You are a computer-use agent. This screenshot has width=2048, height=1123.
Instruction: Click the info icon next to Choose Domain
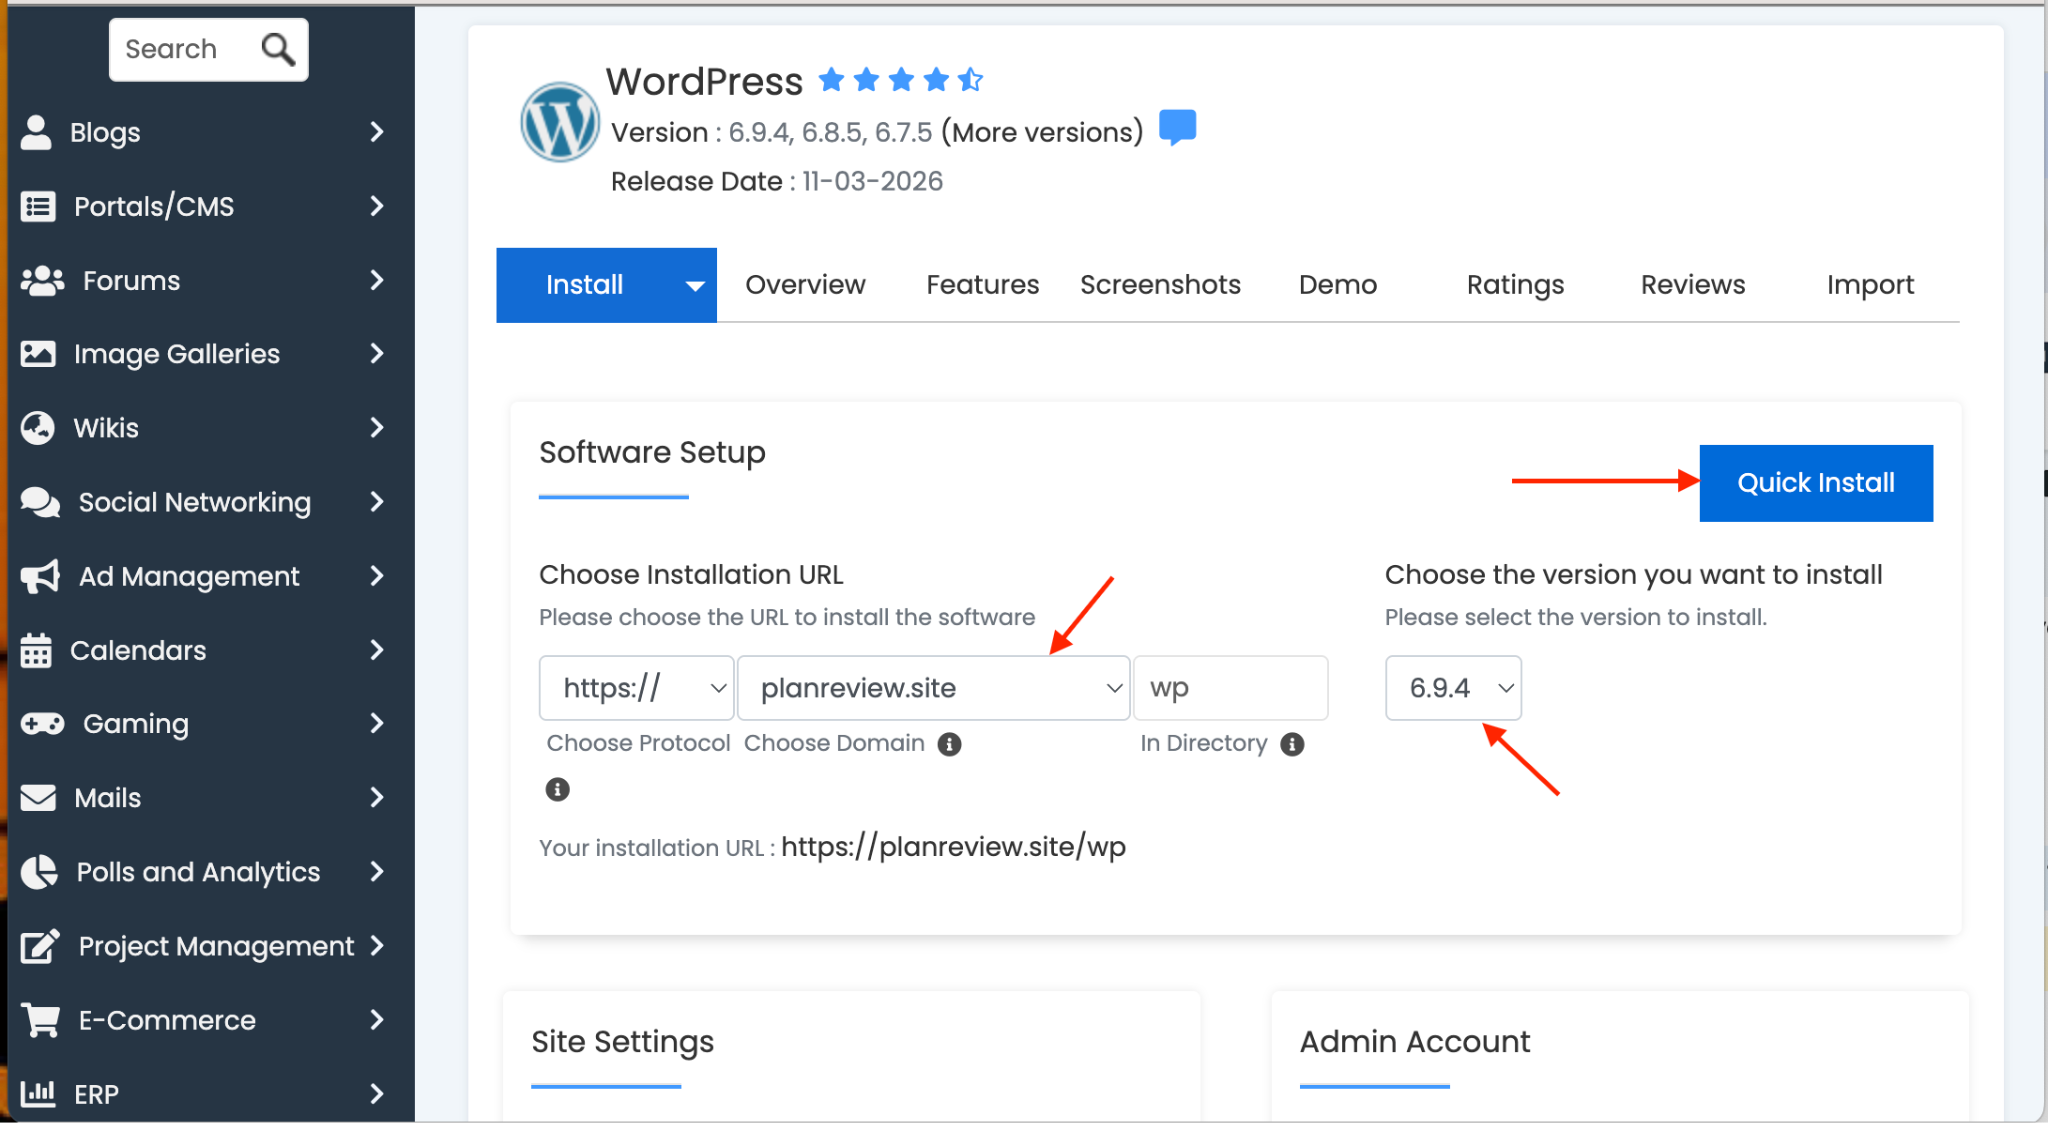[949, 744]
